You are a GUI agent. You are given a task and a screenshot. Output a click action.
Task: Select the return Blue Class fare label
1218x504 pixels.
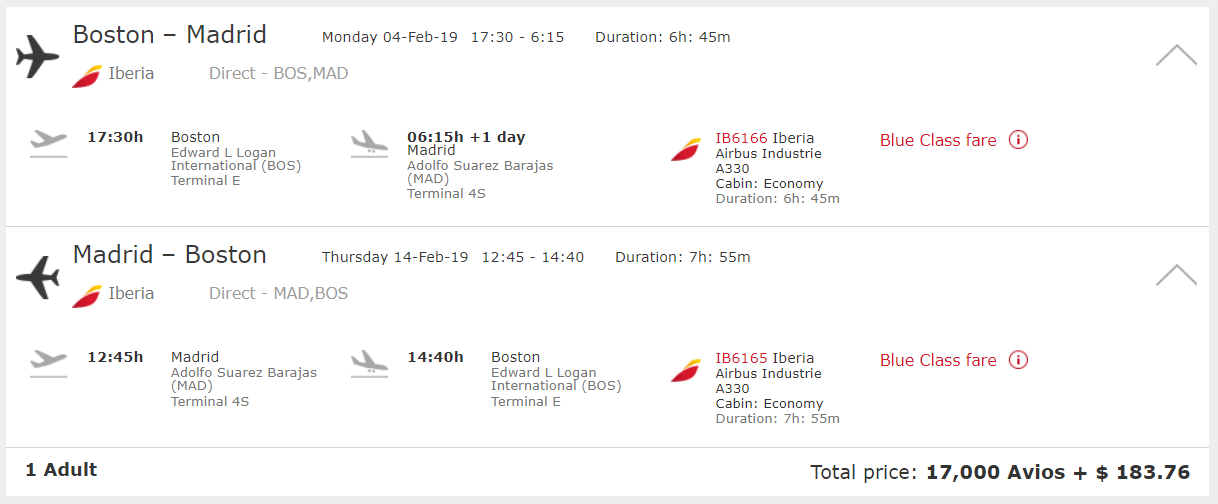click(938, 360)
